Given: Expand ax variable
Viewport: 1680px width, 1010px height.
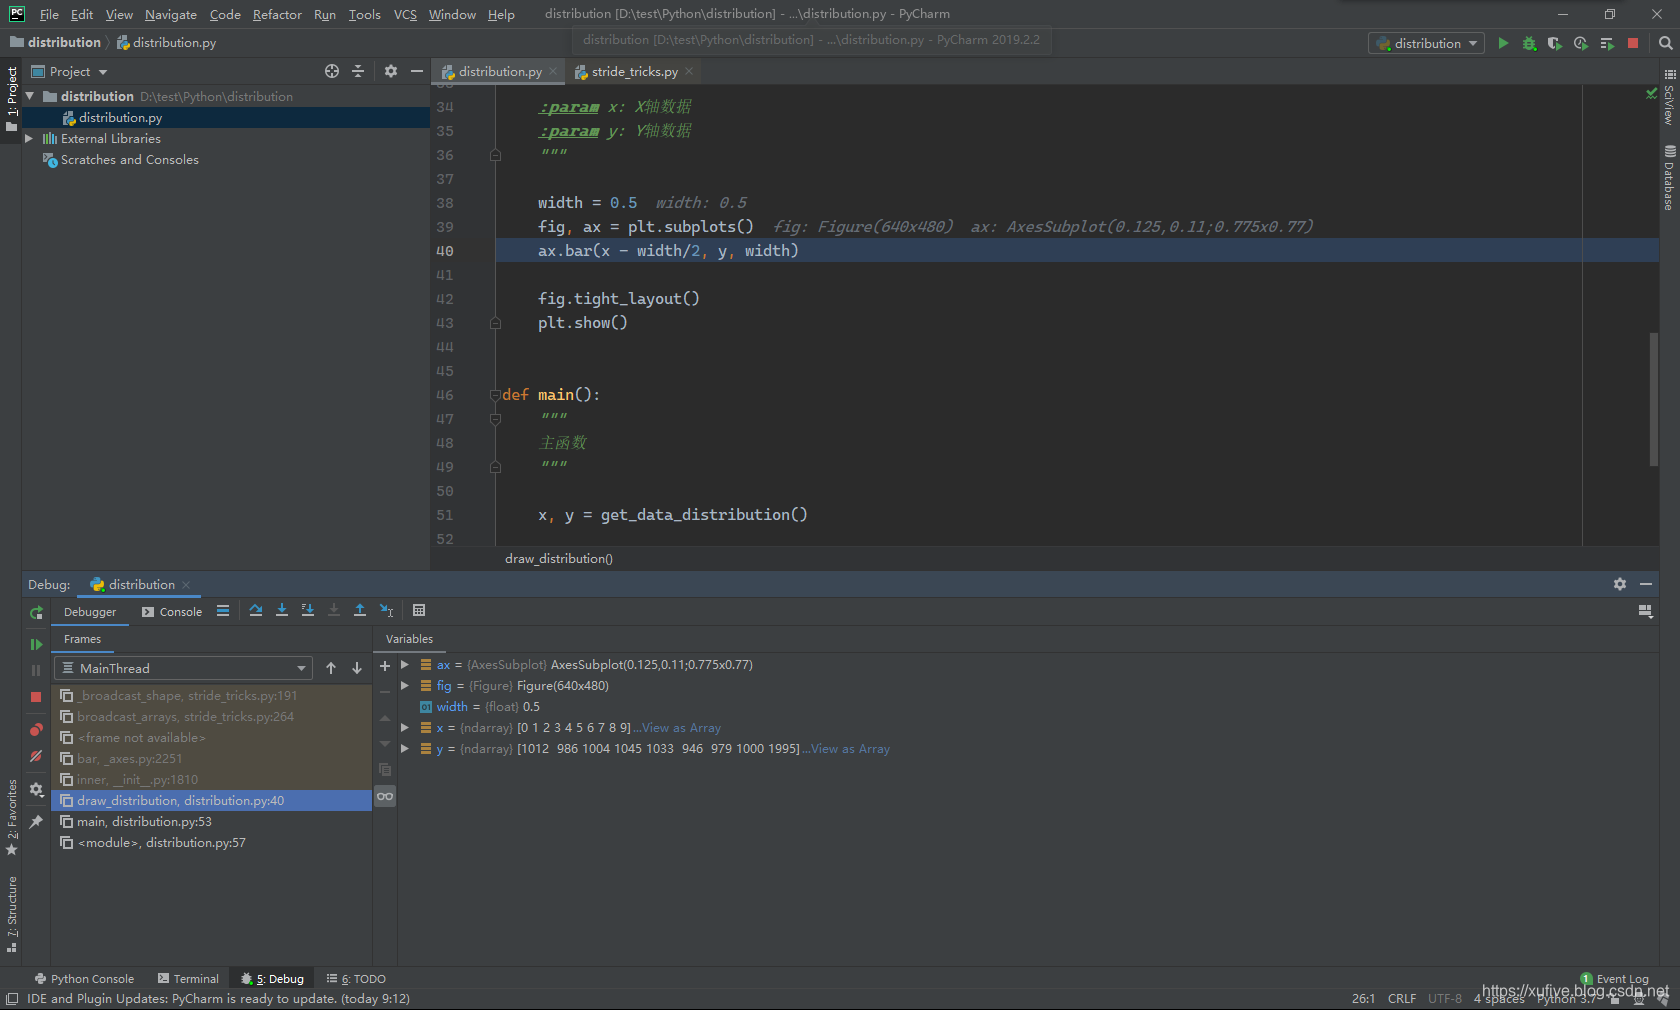Looking at the screenshot, I should point(405,664).
